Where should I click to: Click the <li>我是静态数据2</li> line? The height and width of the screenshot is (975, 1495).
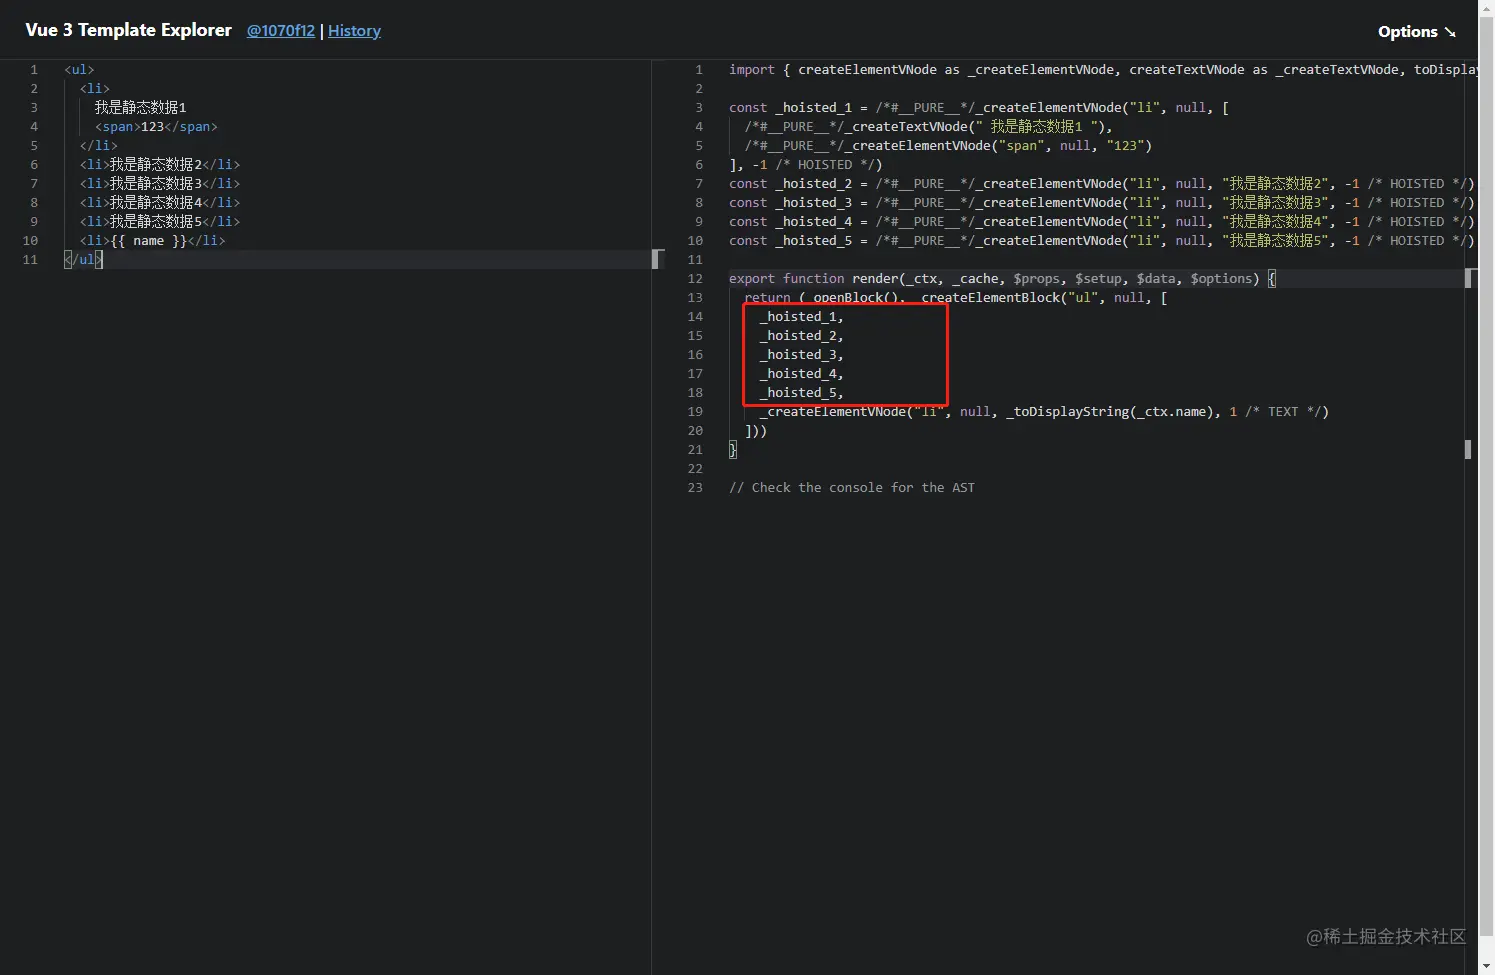pyautogui.click(x=160, y=165)
